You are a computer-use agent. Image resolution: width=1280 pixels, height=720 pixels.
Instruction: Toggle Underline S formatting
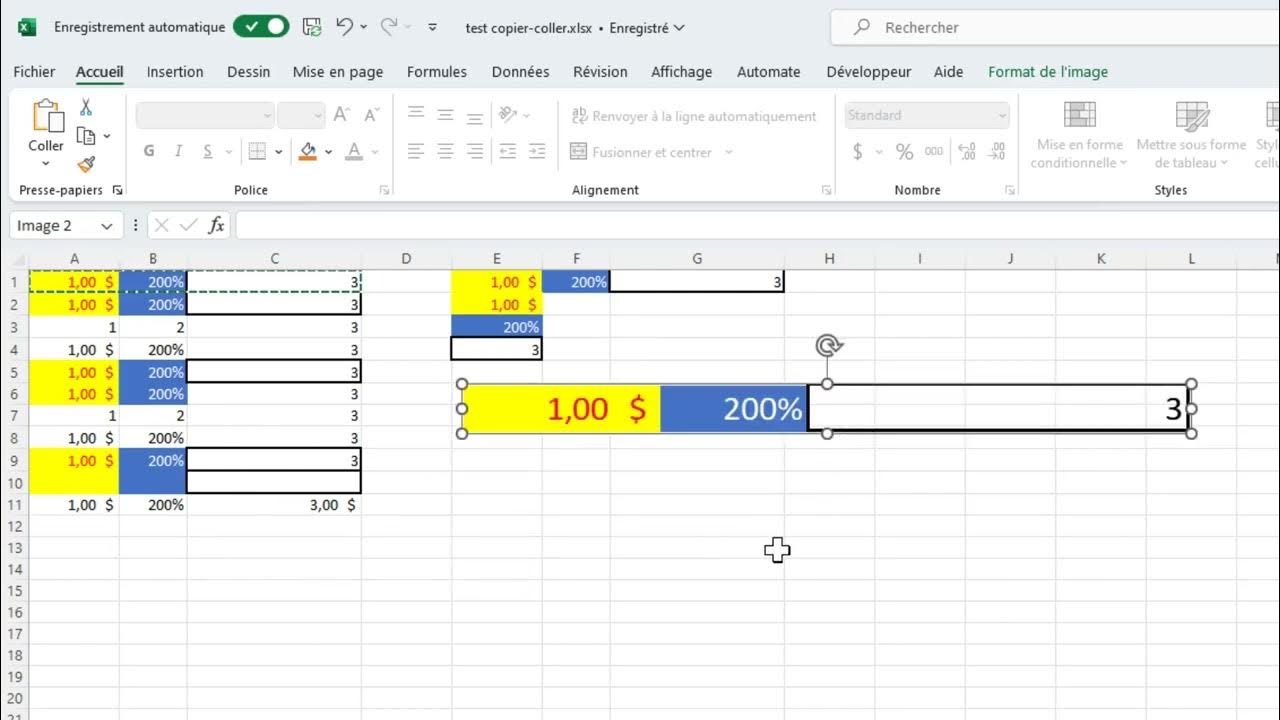[208, 152]
